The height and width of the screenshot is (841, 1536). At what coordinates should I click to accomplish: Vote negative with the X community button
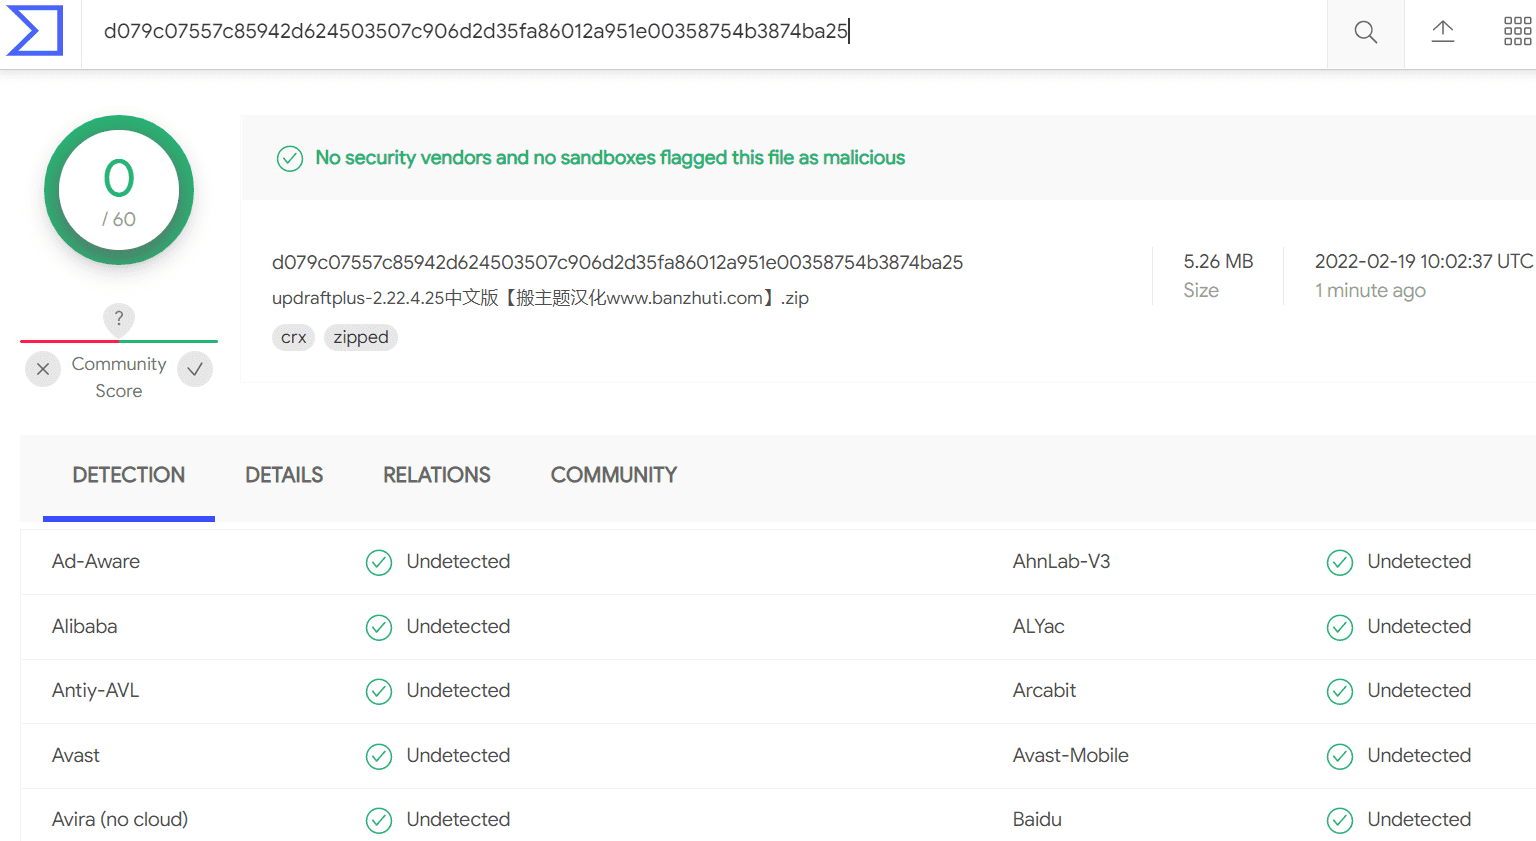point(43,369)
